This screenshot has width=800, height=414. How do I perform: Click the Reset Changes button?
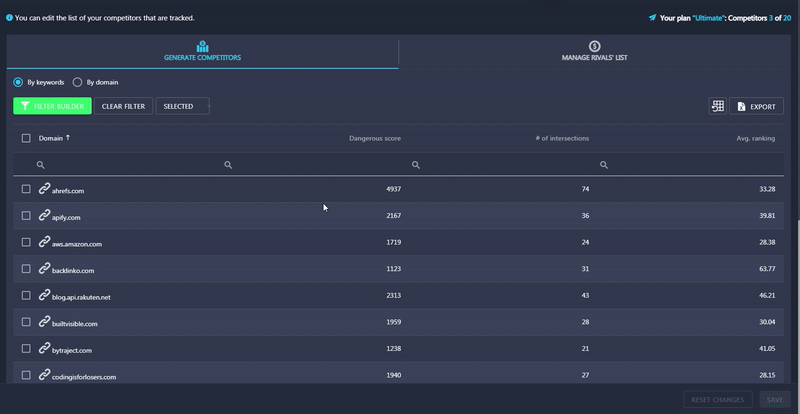[717, 400]
